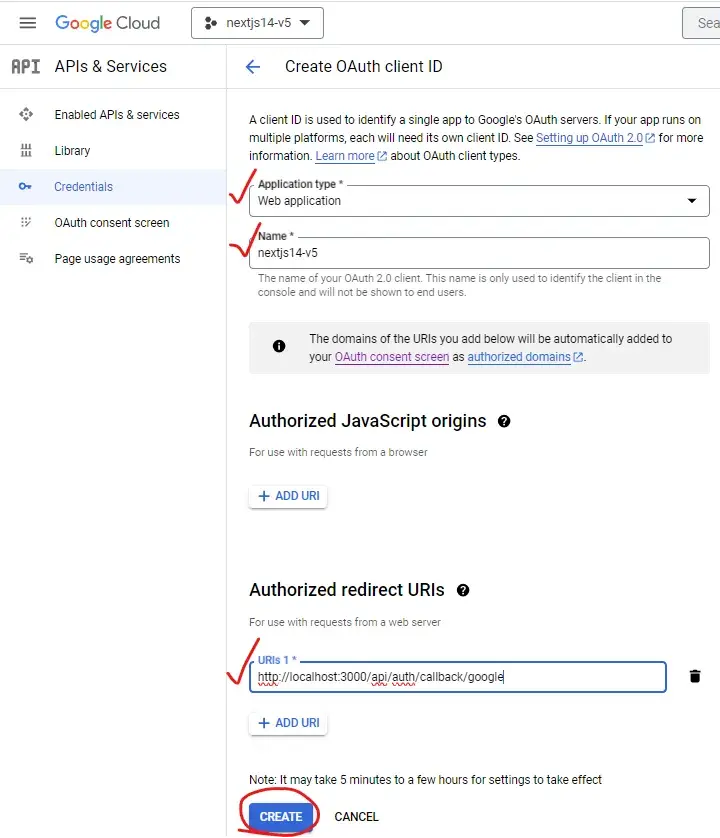Go to OAuth consent screen in sidebar

coord(111,223)
